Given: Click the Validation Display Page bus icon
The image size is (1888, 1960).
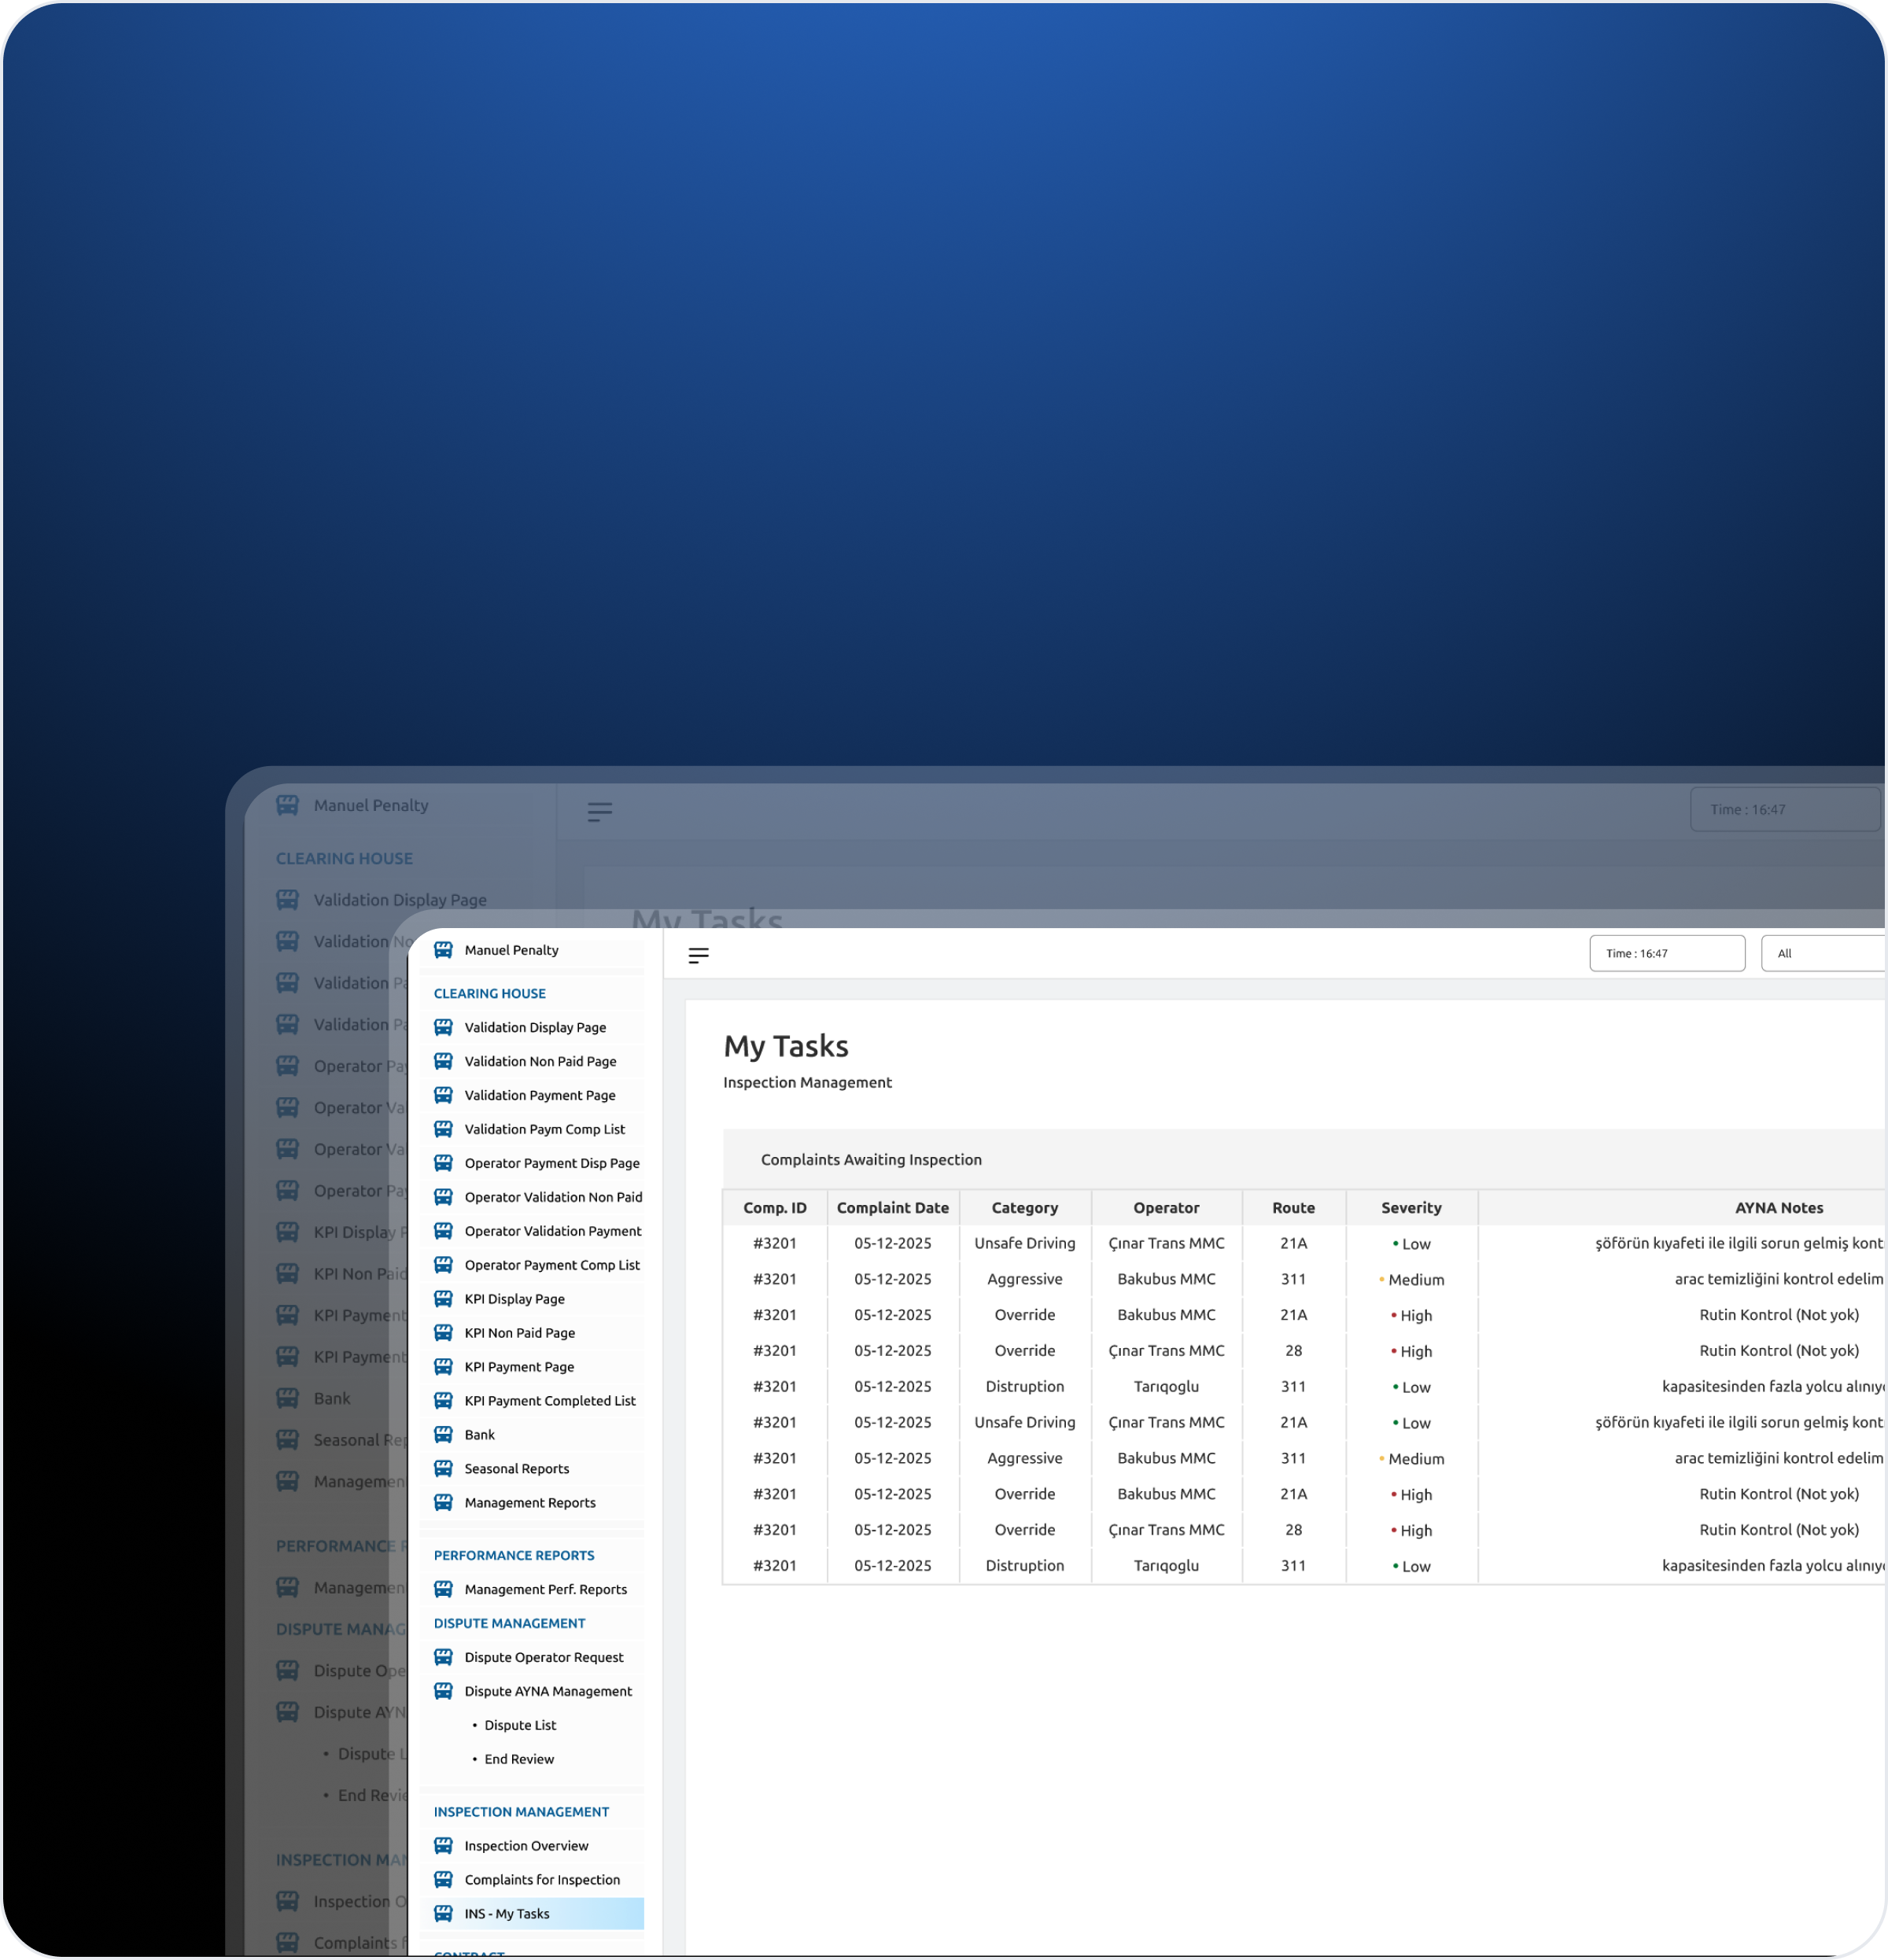Looking at the screenshot, I should [443, 1027].
